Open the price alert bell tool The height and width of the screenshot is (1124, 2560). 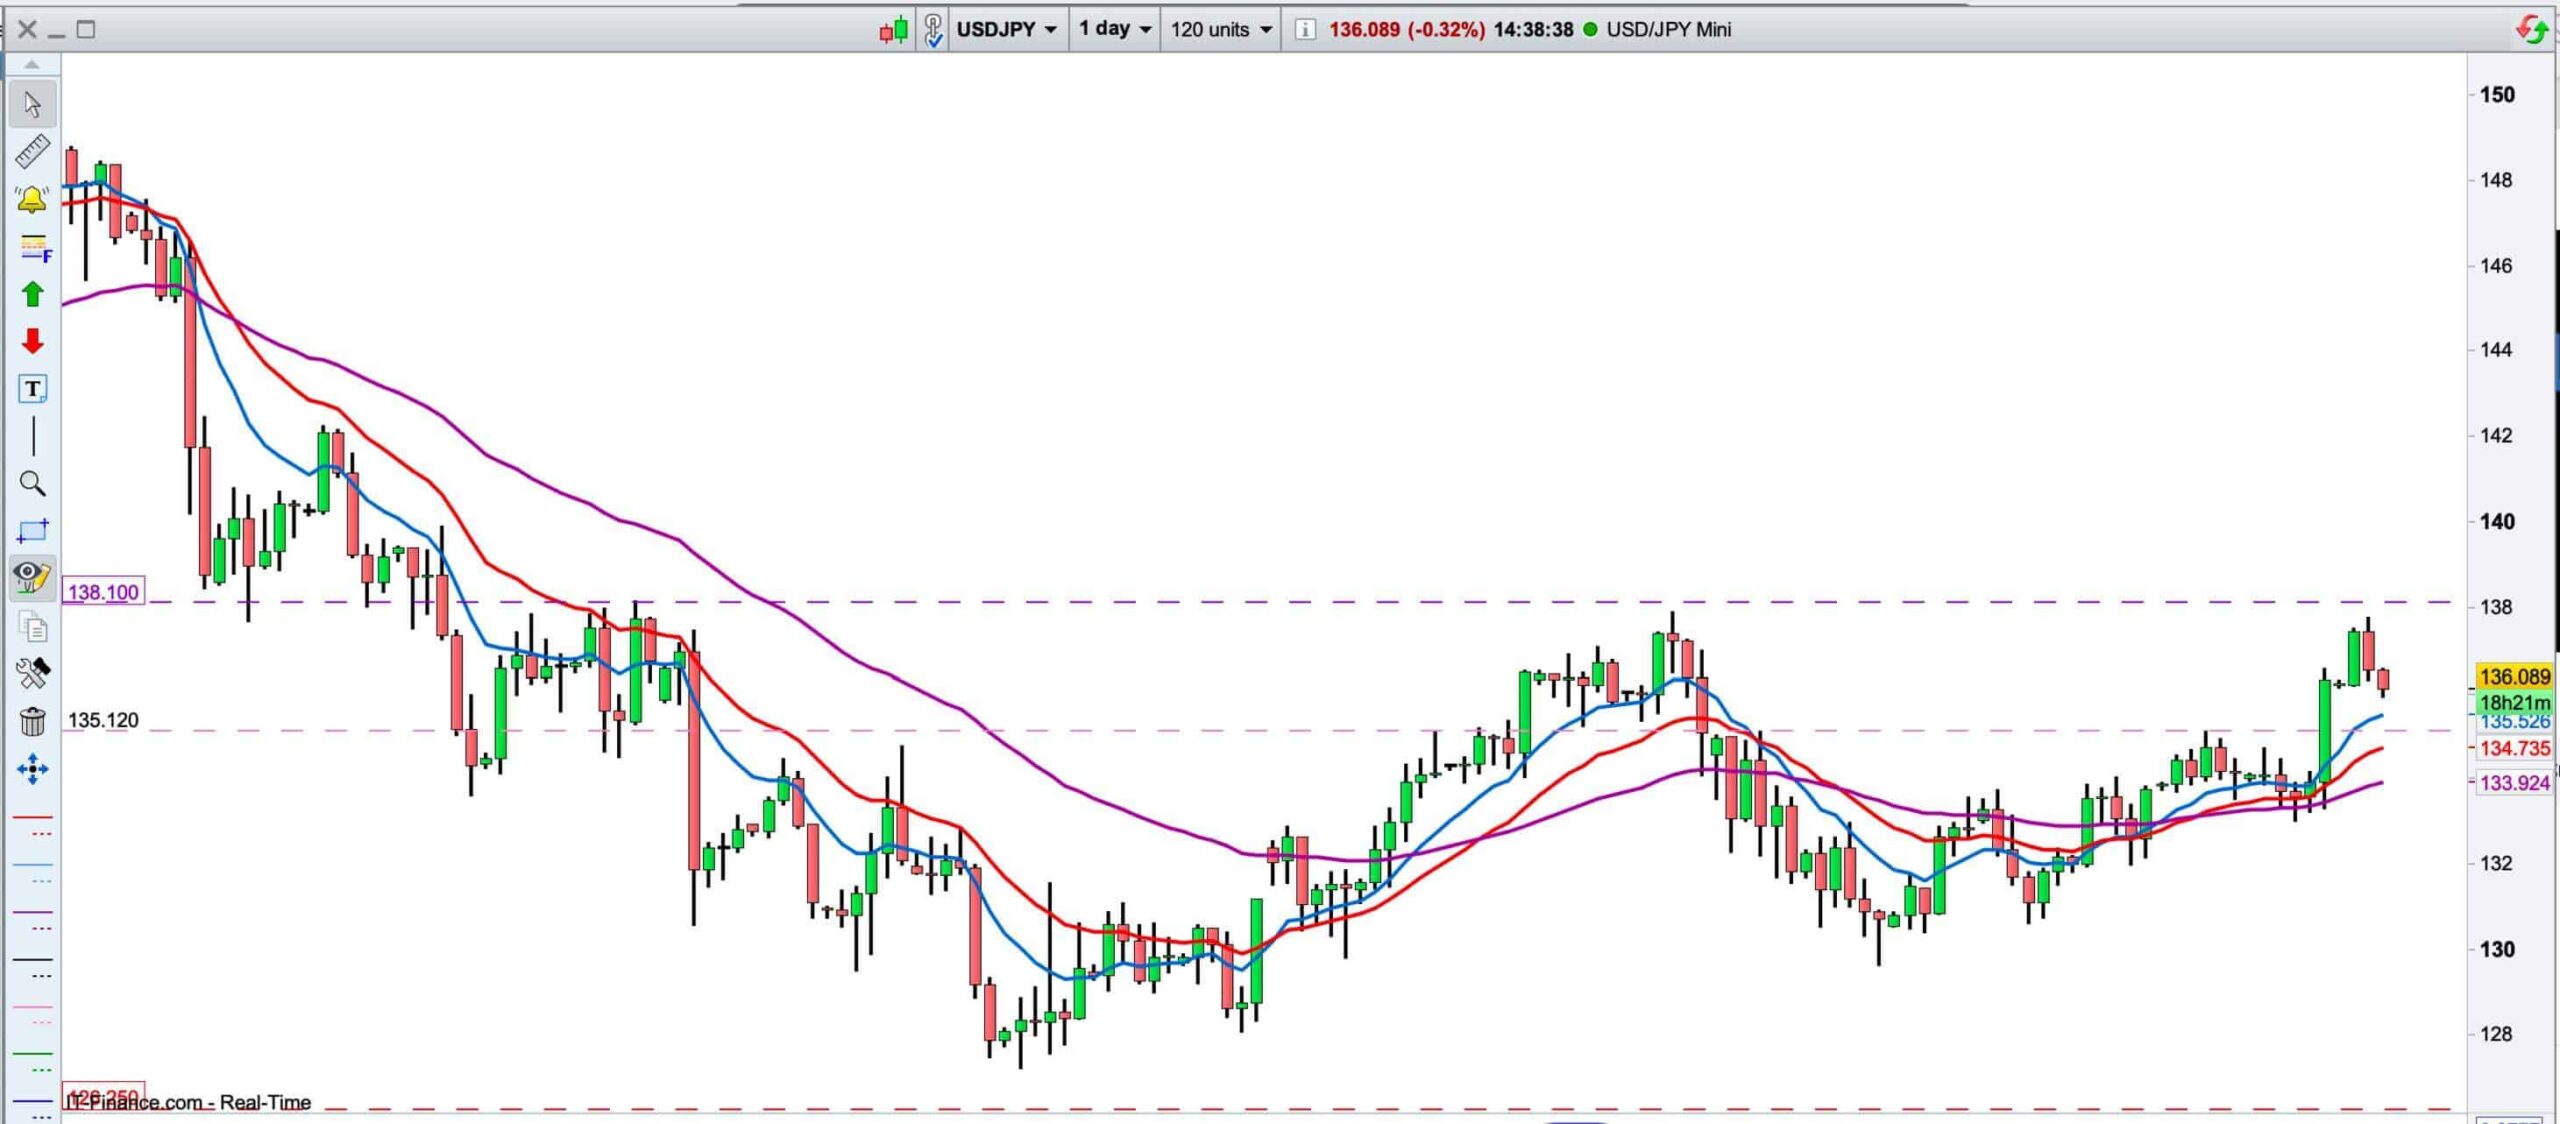32,199
